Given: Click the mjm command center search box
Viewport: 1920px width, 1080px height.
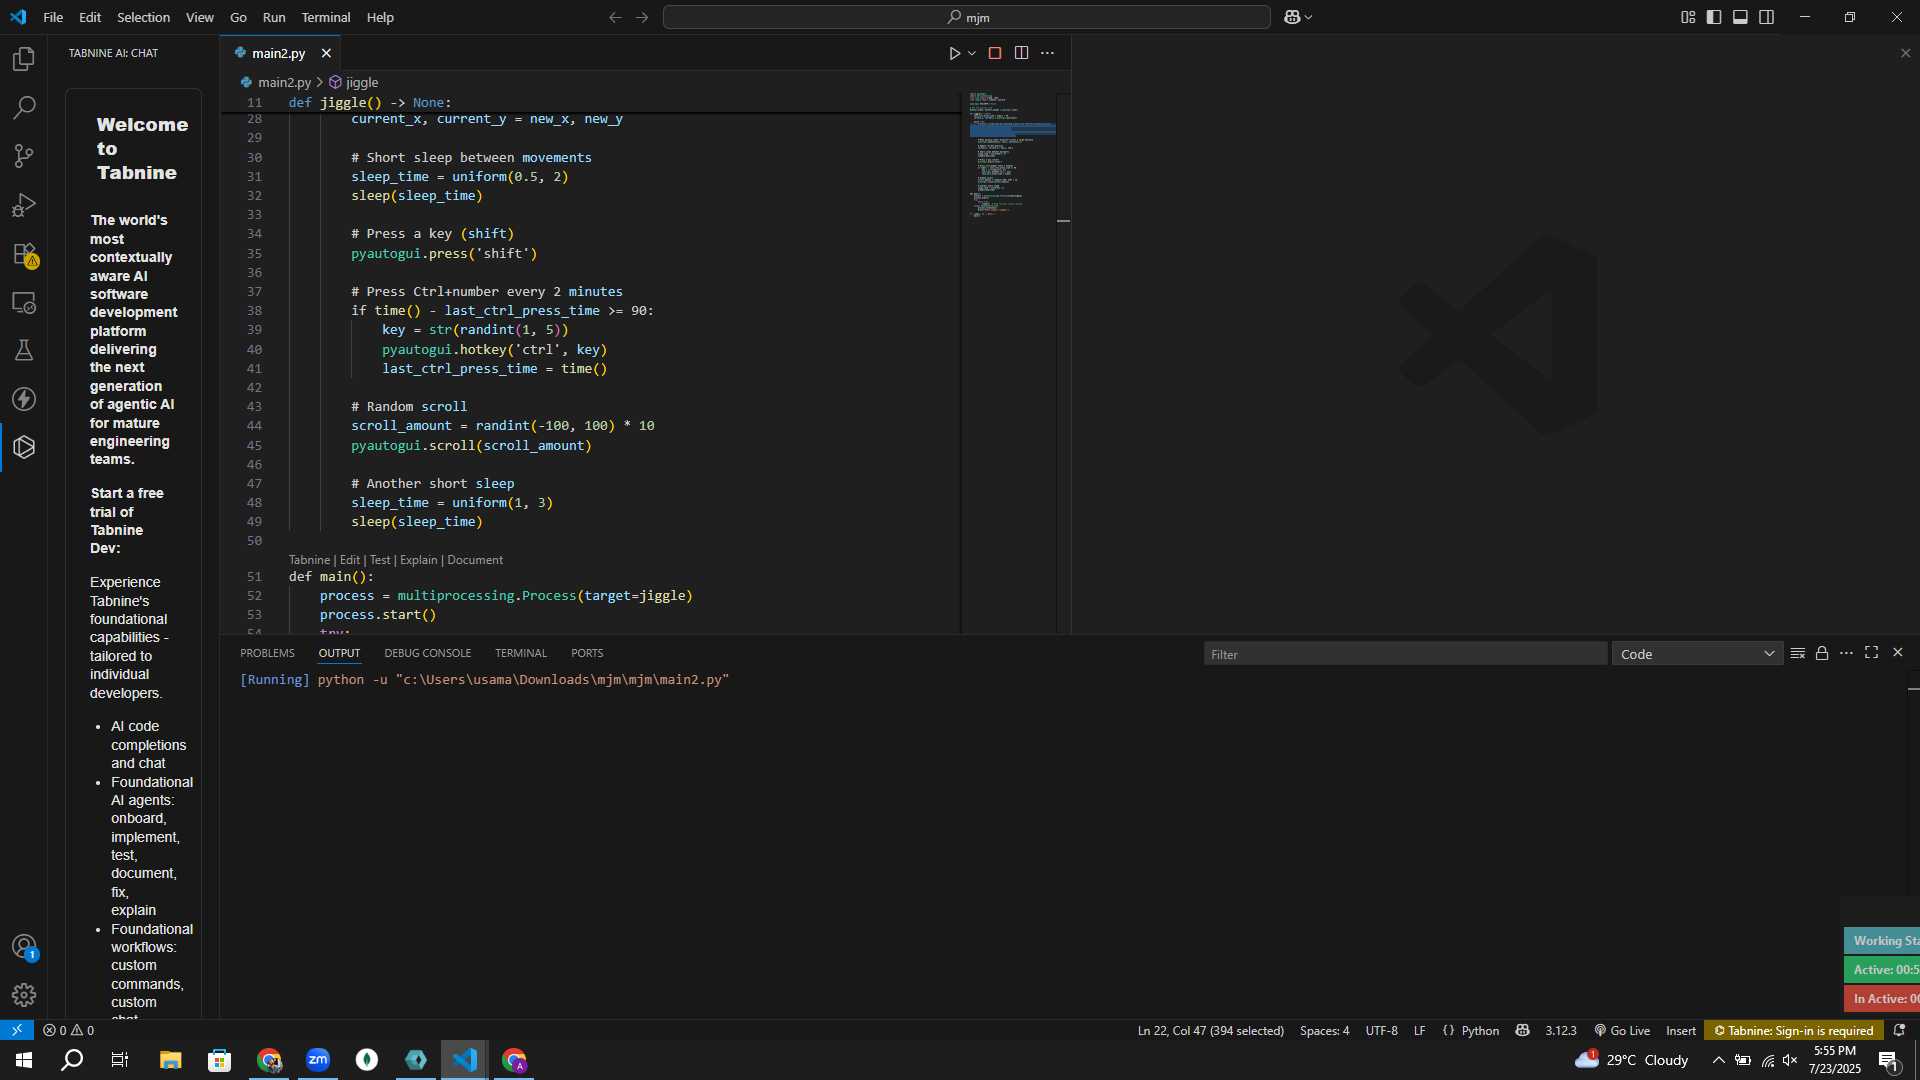Looking at the screenshot, I should click(x=967, y=17).
